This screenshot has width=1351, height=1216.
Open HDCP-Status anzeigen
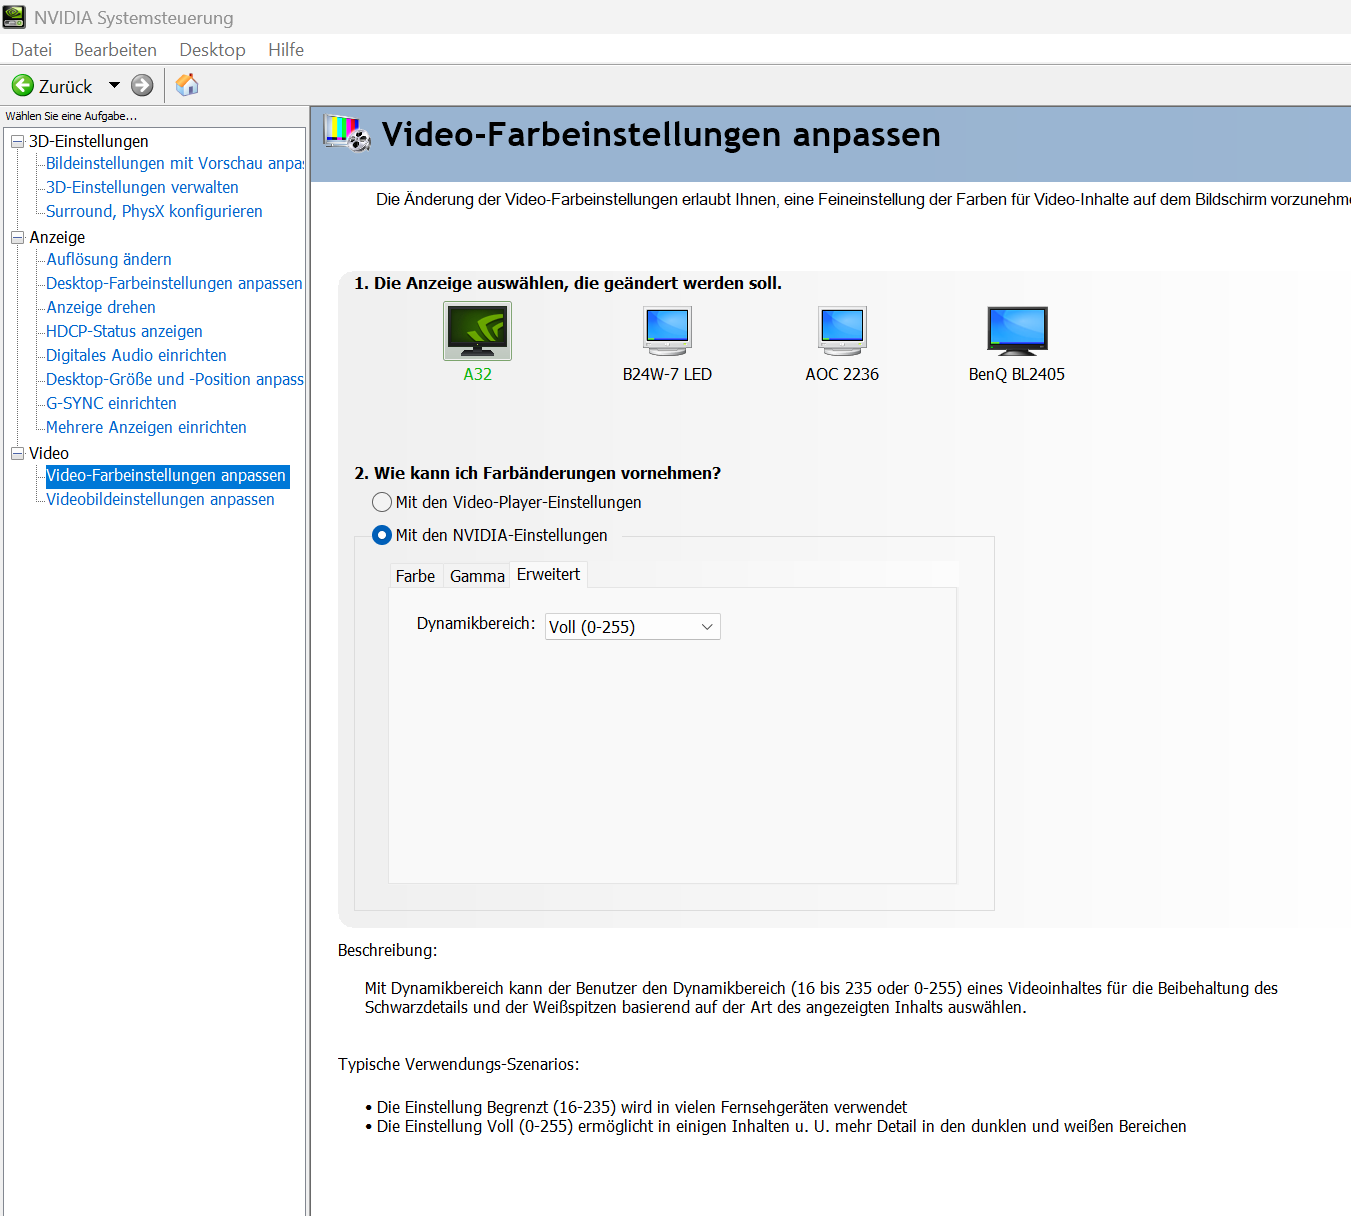coord(124,331)
